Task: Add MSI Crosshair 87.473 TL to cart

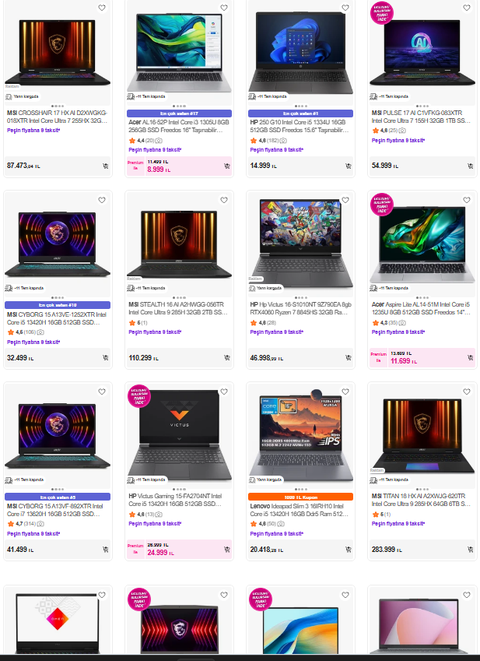Action: coord(105,166)
